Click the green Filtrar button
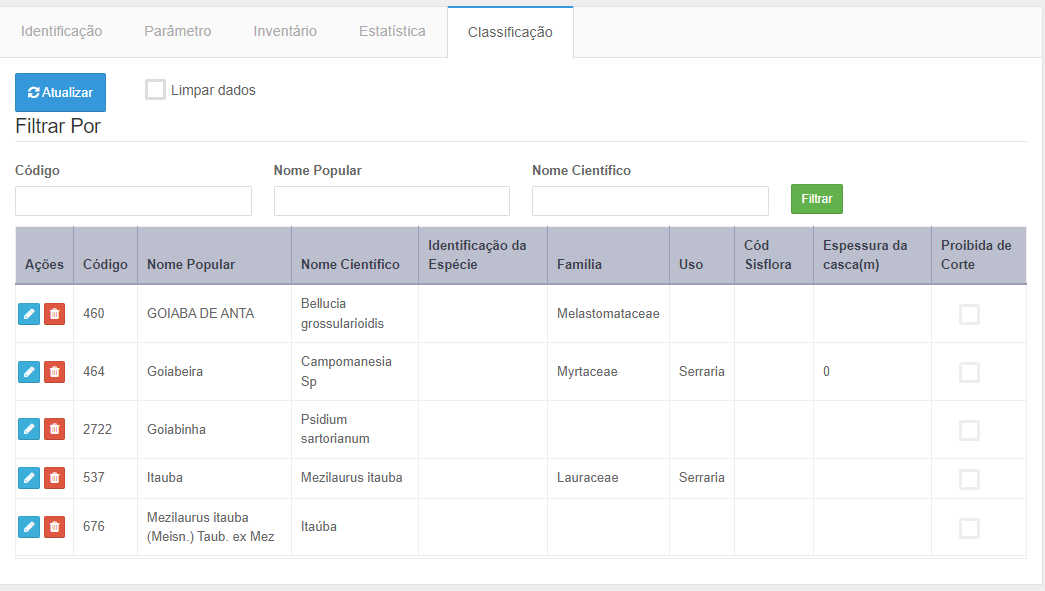1045x591 pixels. 817,199
